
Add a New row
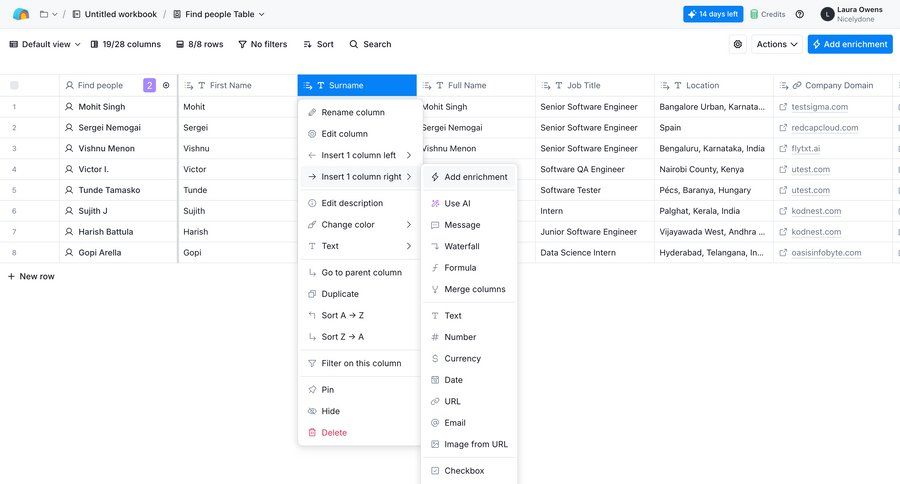click(31, 276)
